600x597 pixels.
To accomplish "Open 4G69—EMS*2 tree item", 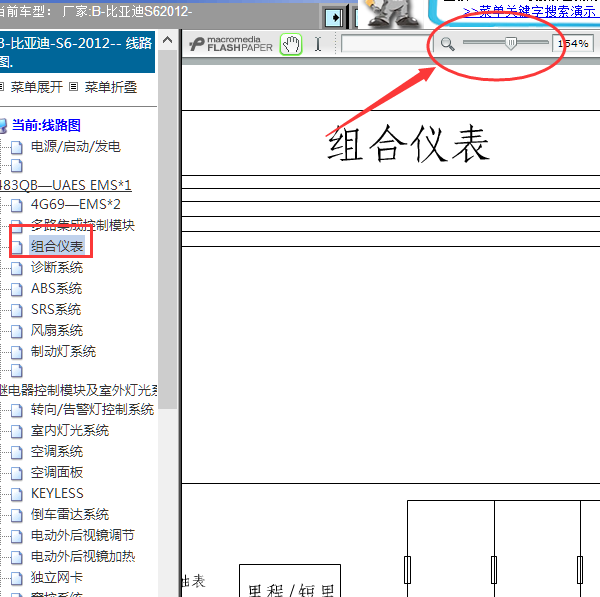I will point(76,204).
